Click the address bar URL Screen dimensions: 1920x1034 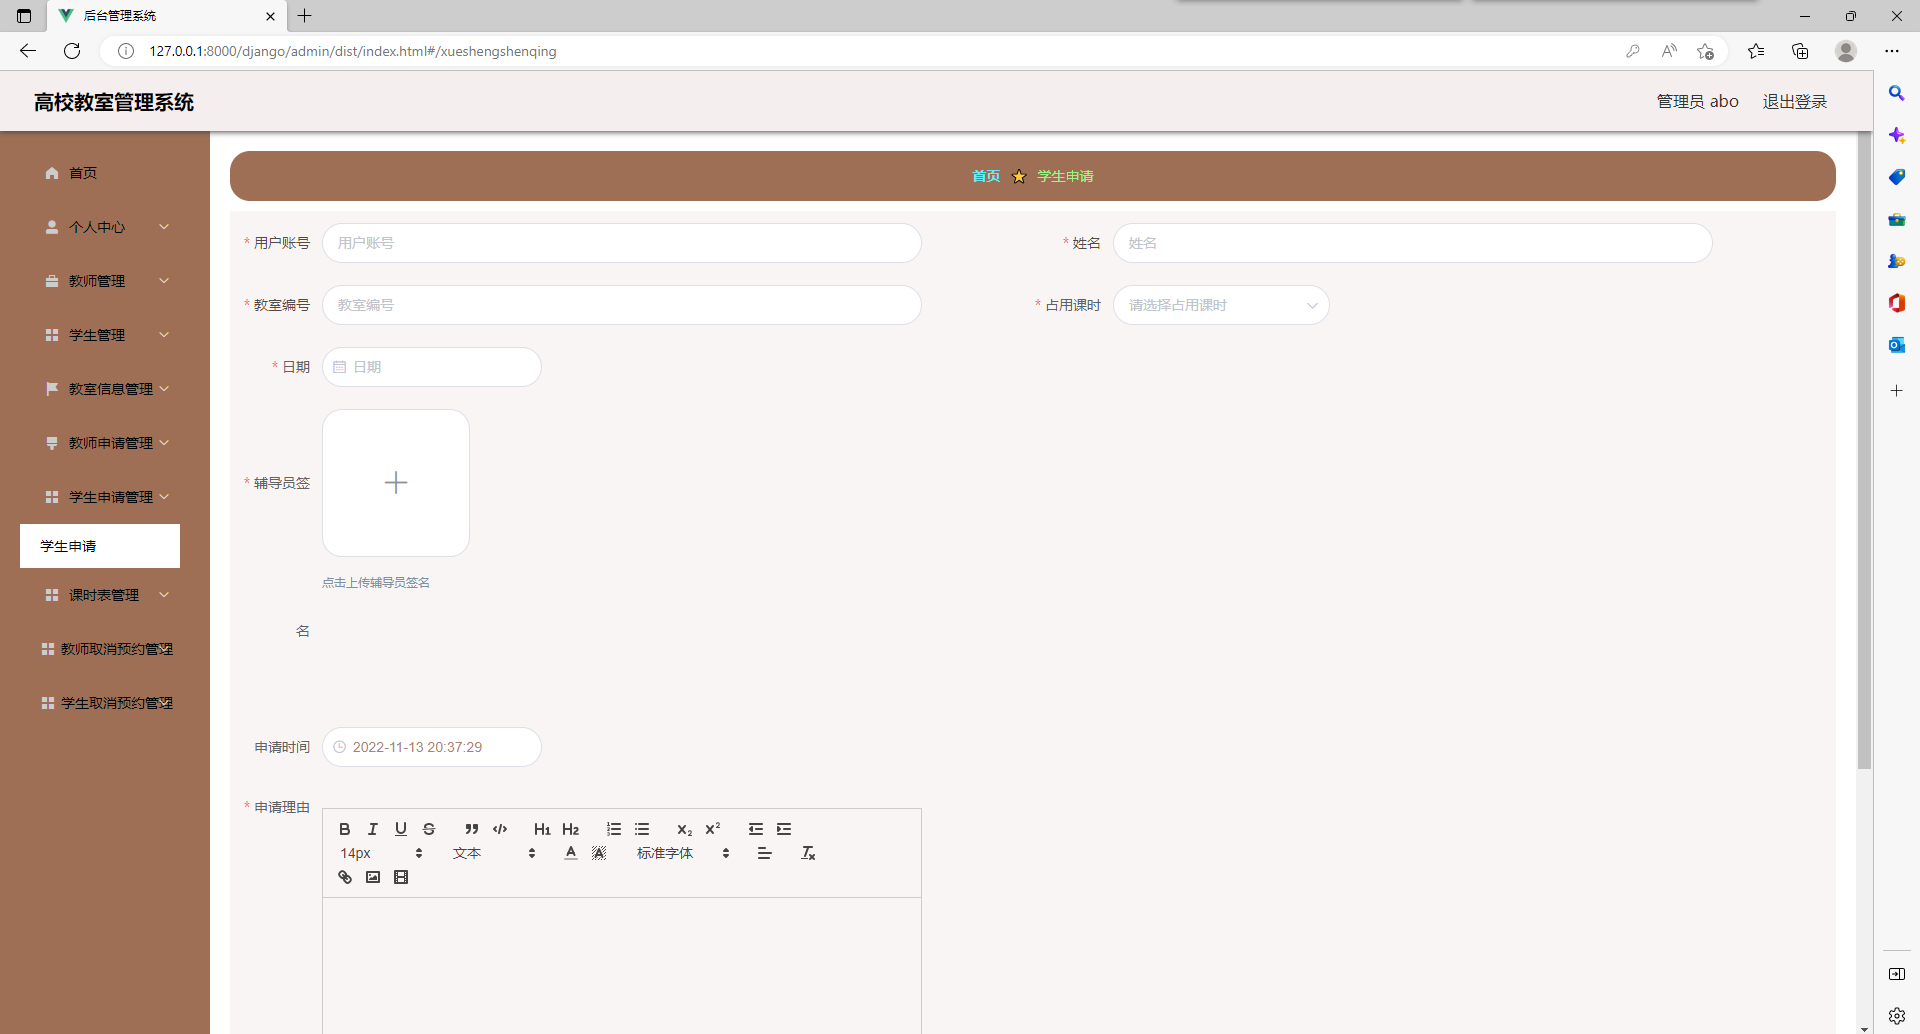click(353, 51)
